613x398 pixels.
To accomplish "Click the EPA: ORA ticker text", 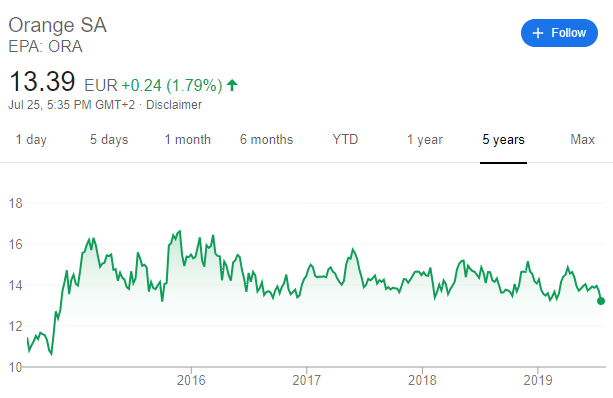I will pyautogui.click(x=45, y=47).
